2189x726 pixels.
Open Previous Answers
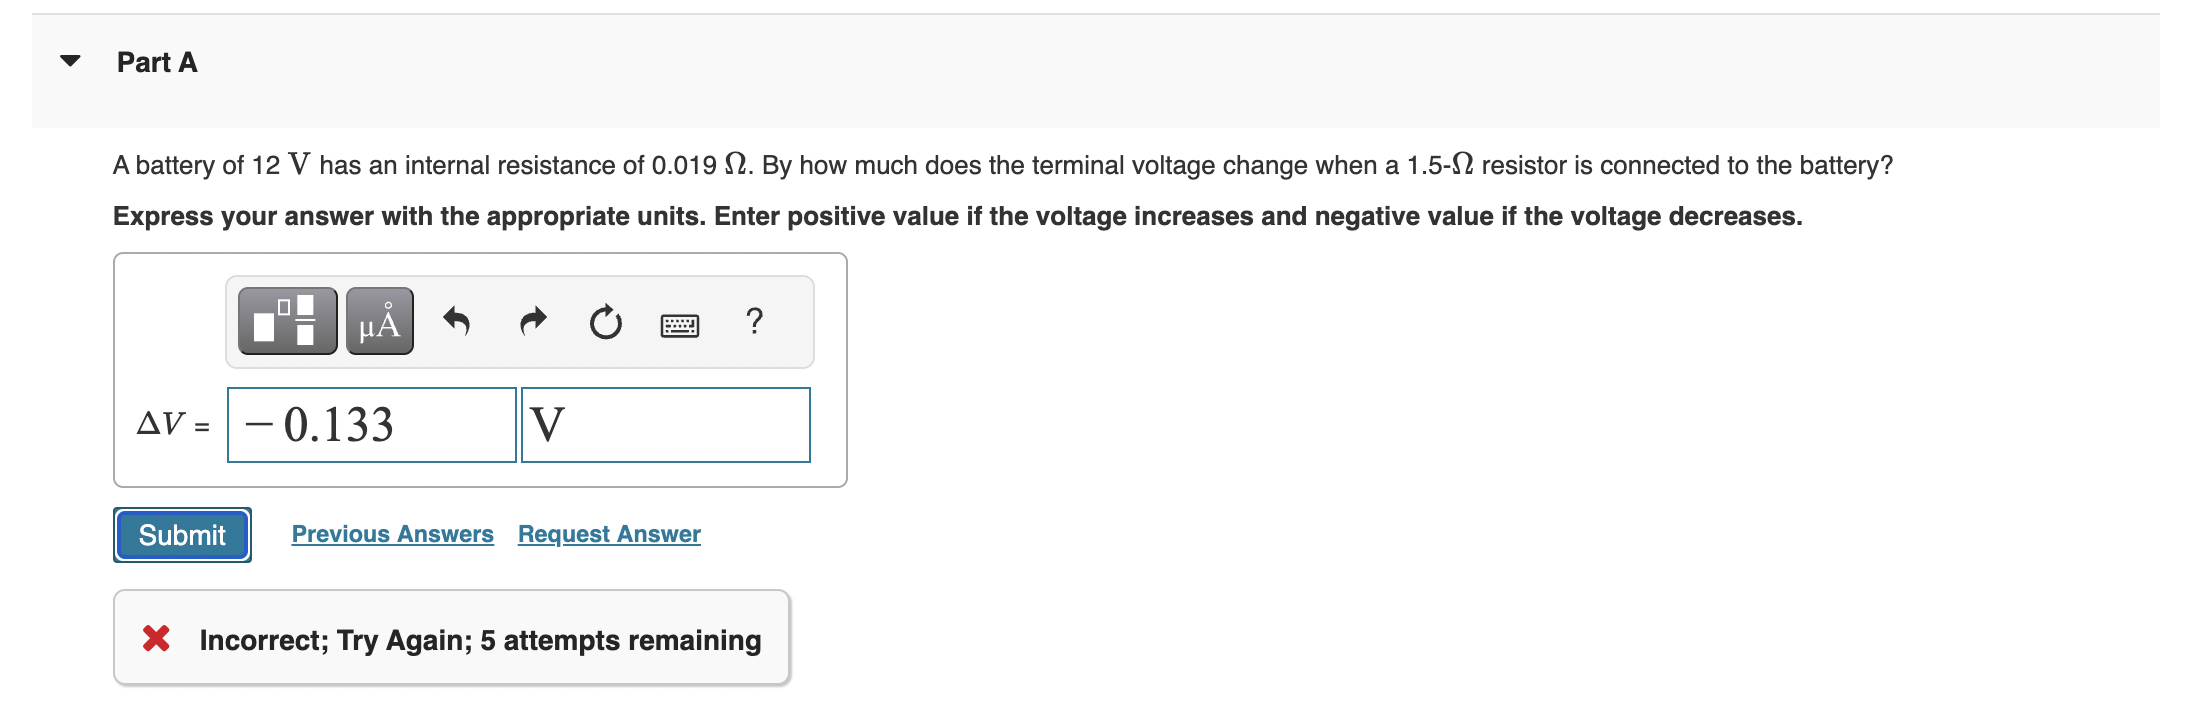coord(392,533)
